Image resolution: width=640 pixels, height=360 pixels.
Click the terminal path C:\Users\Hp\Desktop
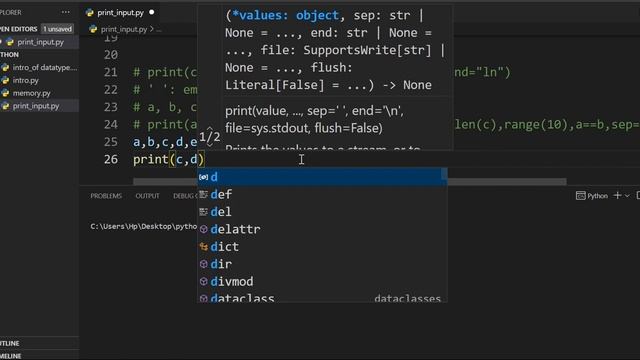[143, 226]
